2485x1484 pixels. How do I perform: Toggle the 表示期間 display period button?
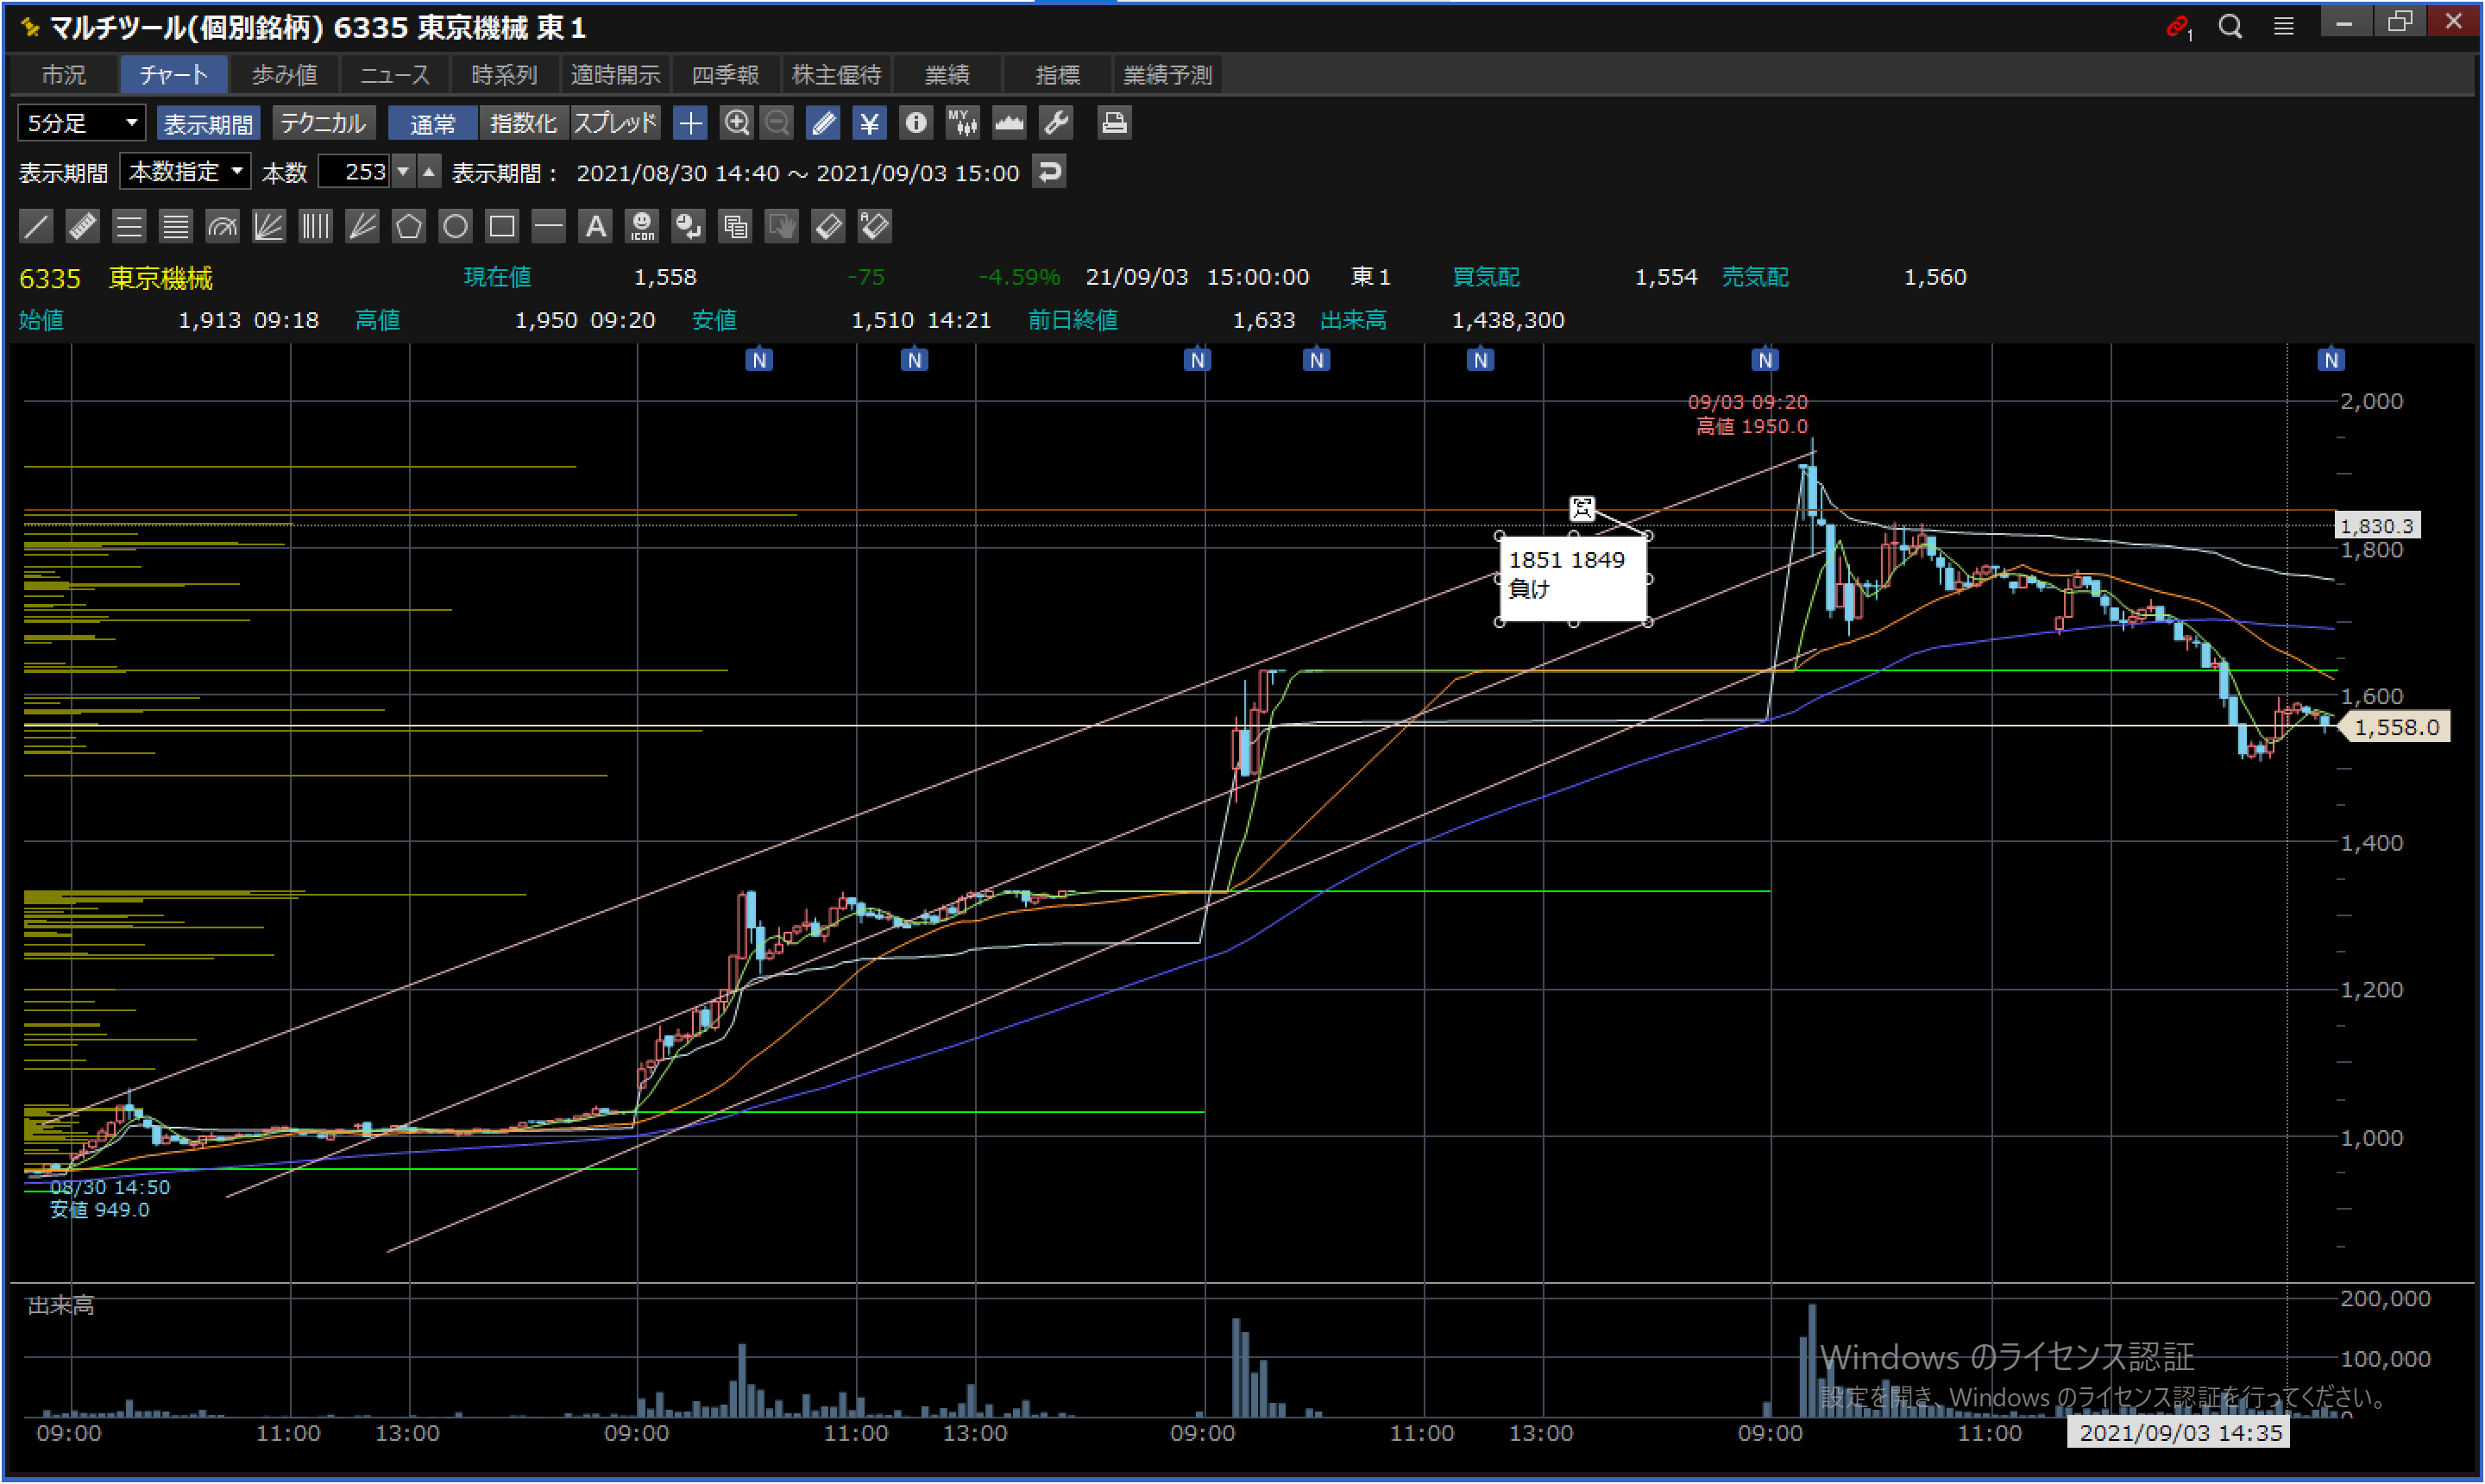(x=208, y=123)
